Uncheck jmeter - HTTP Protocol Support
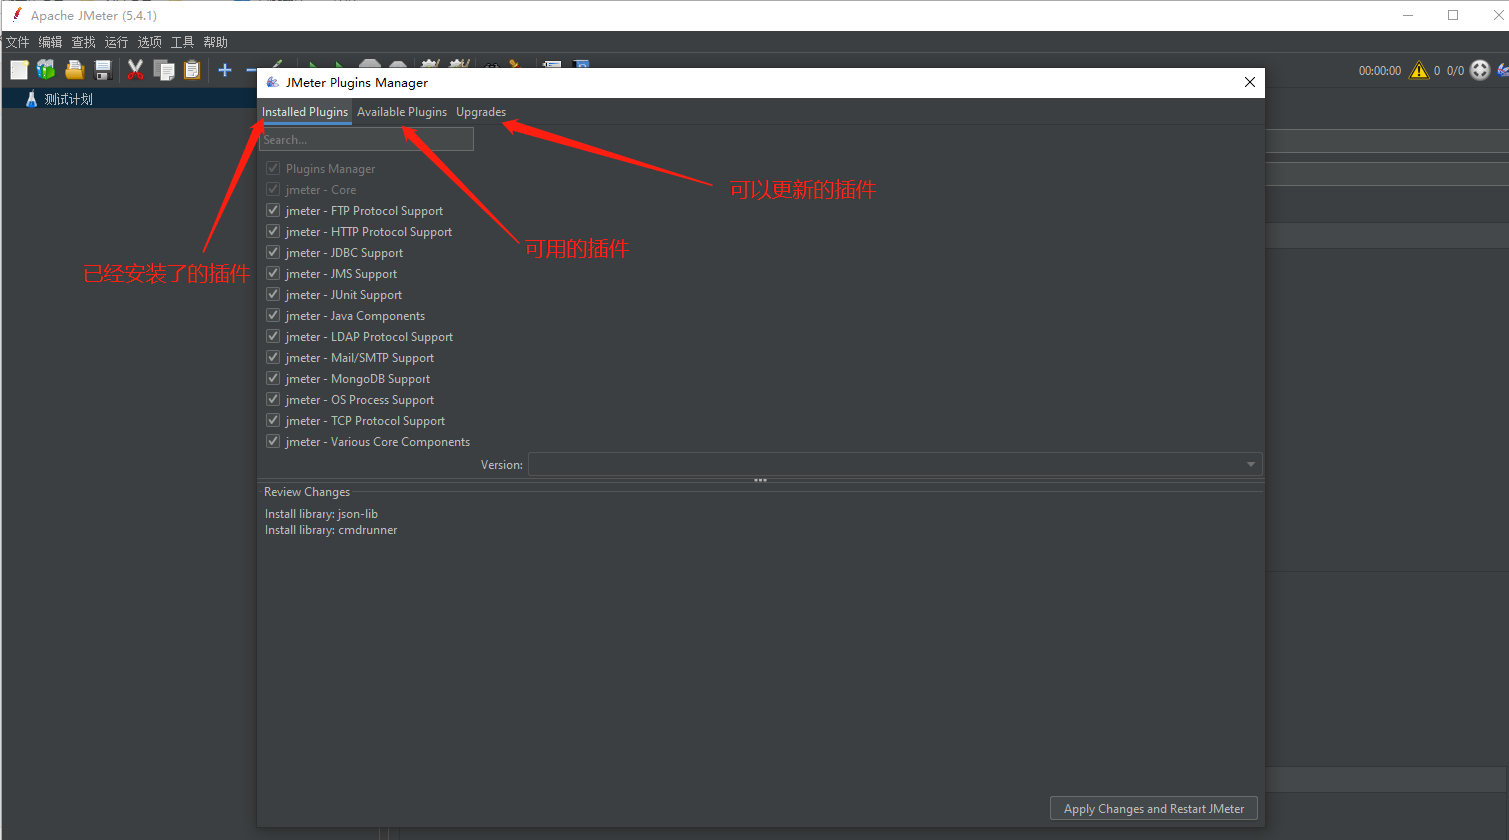The height and width of the screenshot is (840, 1509). coord(273,231)
